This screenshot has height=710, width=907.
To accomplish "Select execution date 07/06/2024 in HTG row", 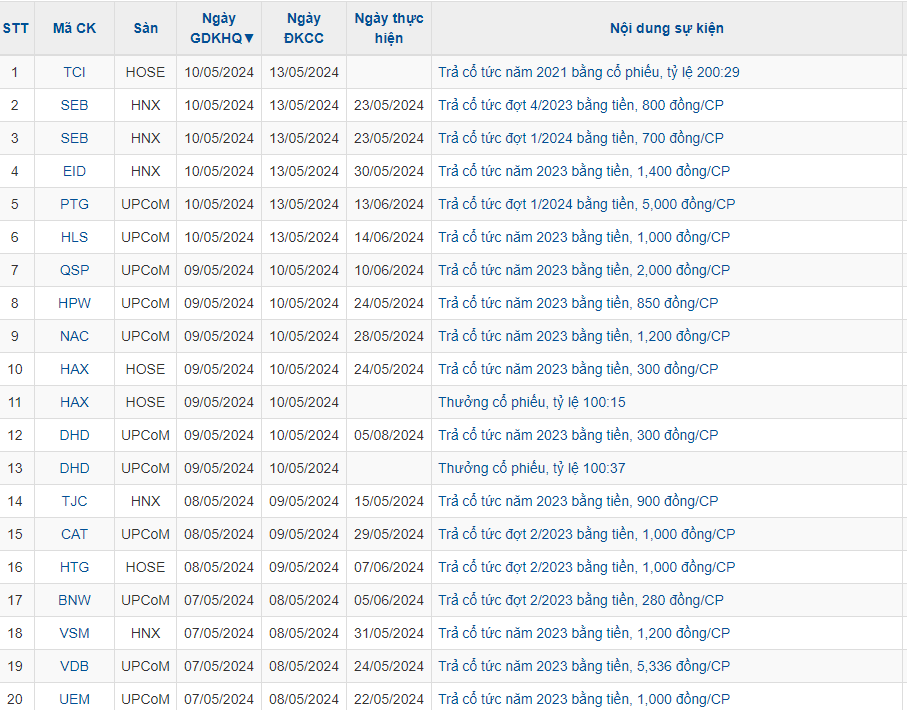I will coord(389,567).
